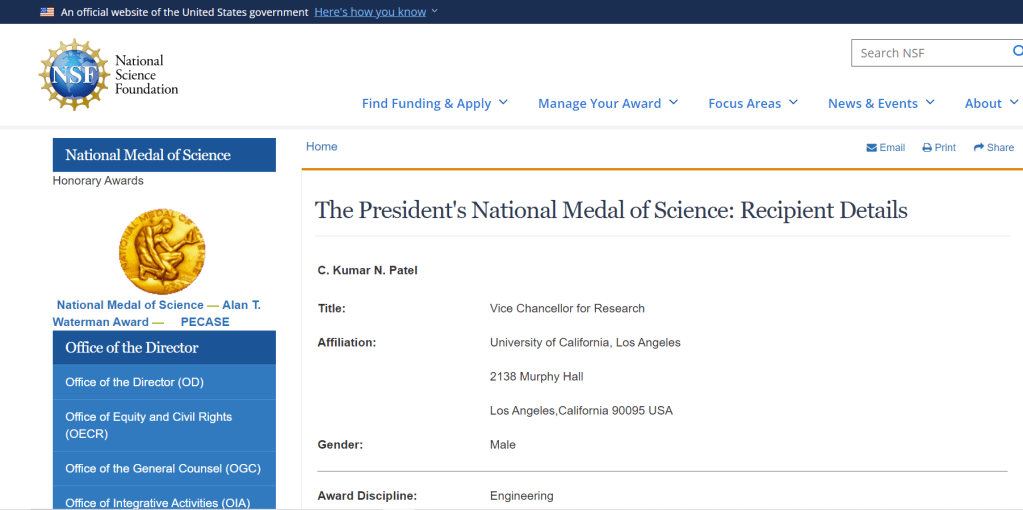The image size is (1023, 510).
Task: Click the Email envelope icon
Action: (872, 148)
